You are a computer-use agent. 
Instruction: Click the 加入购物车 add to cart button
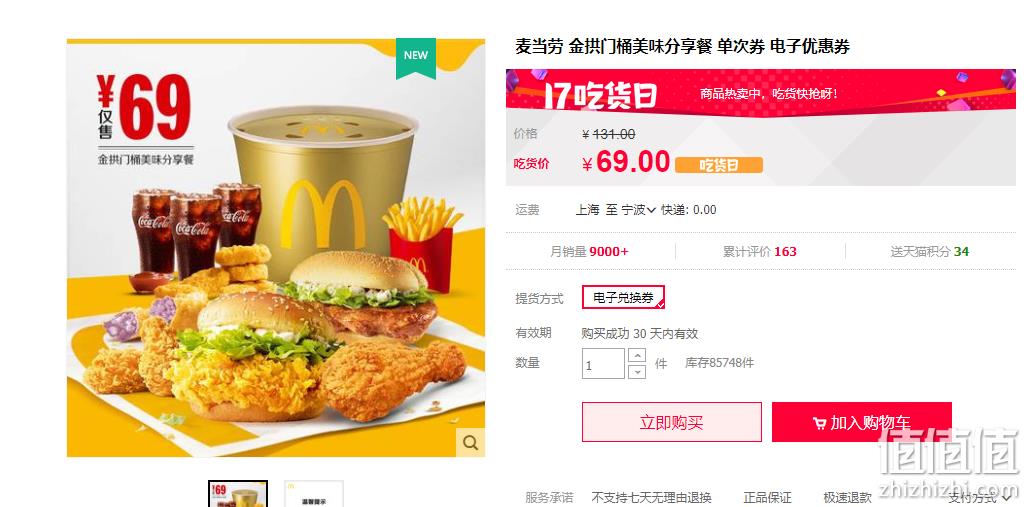(861, 422)
